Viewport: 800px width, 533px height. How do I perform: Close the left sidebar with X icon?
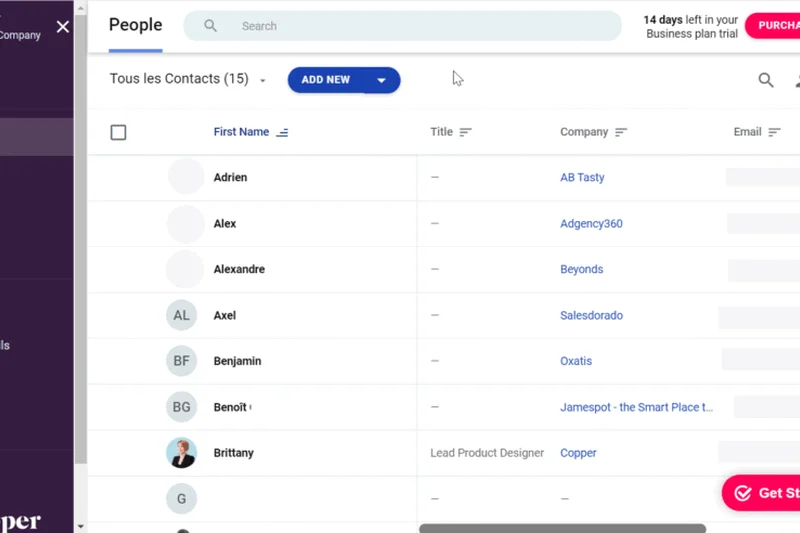click(63, 27)
